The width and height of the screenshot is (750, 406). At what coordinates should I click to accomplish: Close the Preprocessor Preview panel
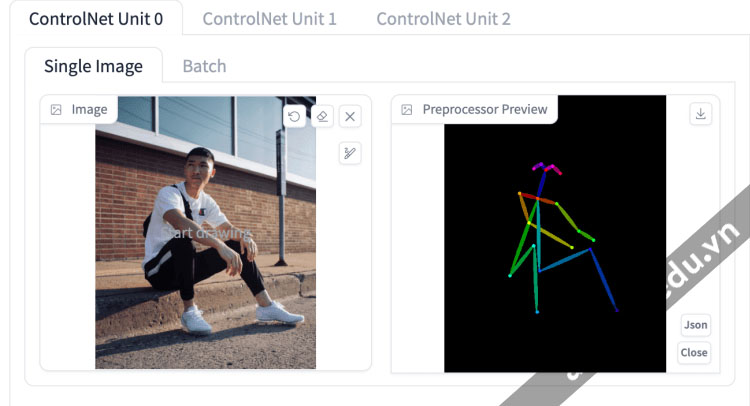point(694,352)
